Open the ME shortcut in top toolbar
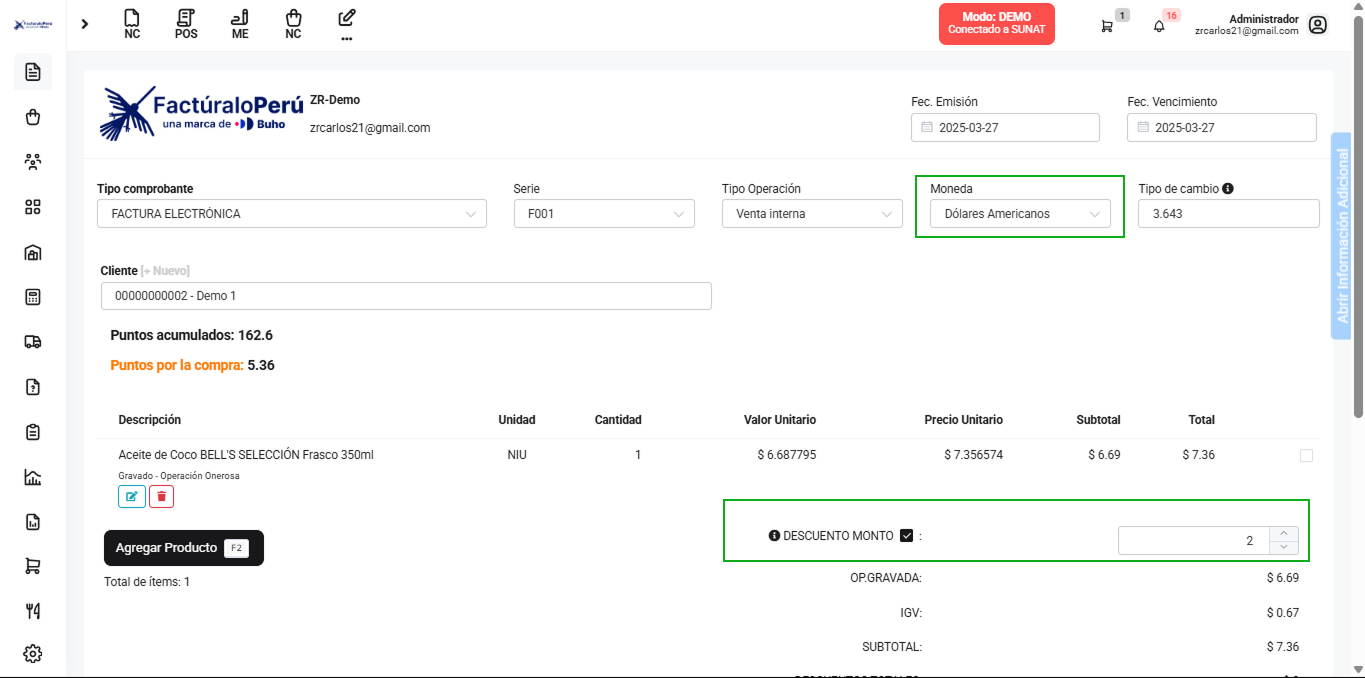This screenshot has width=1365, height=678. [x=240, y=24]
